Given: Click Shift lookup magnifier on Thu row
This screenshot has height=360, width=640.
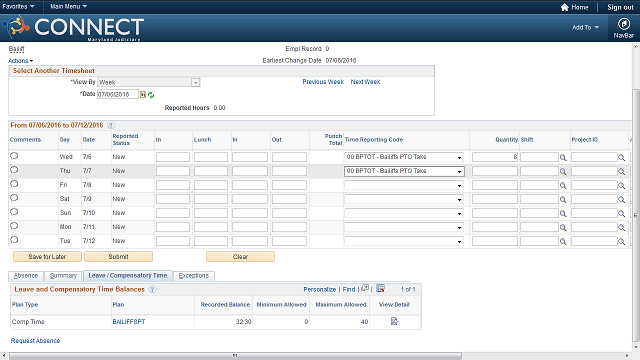Looking at the screenshot, I should 563,171.
